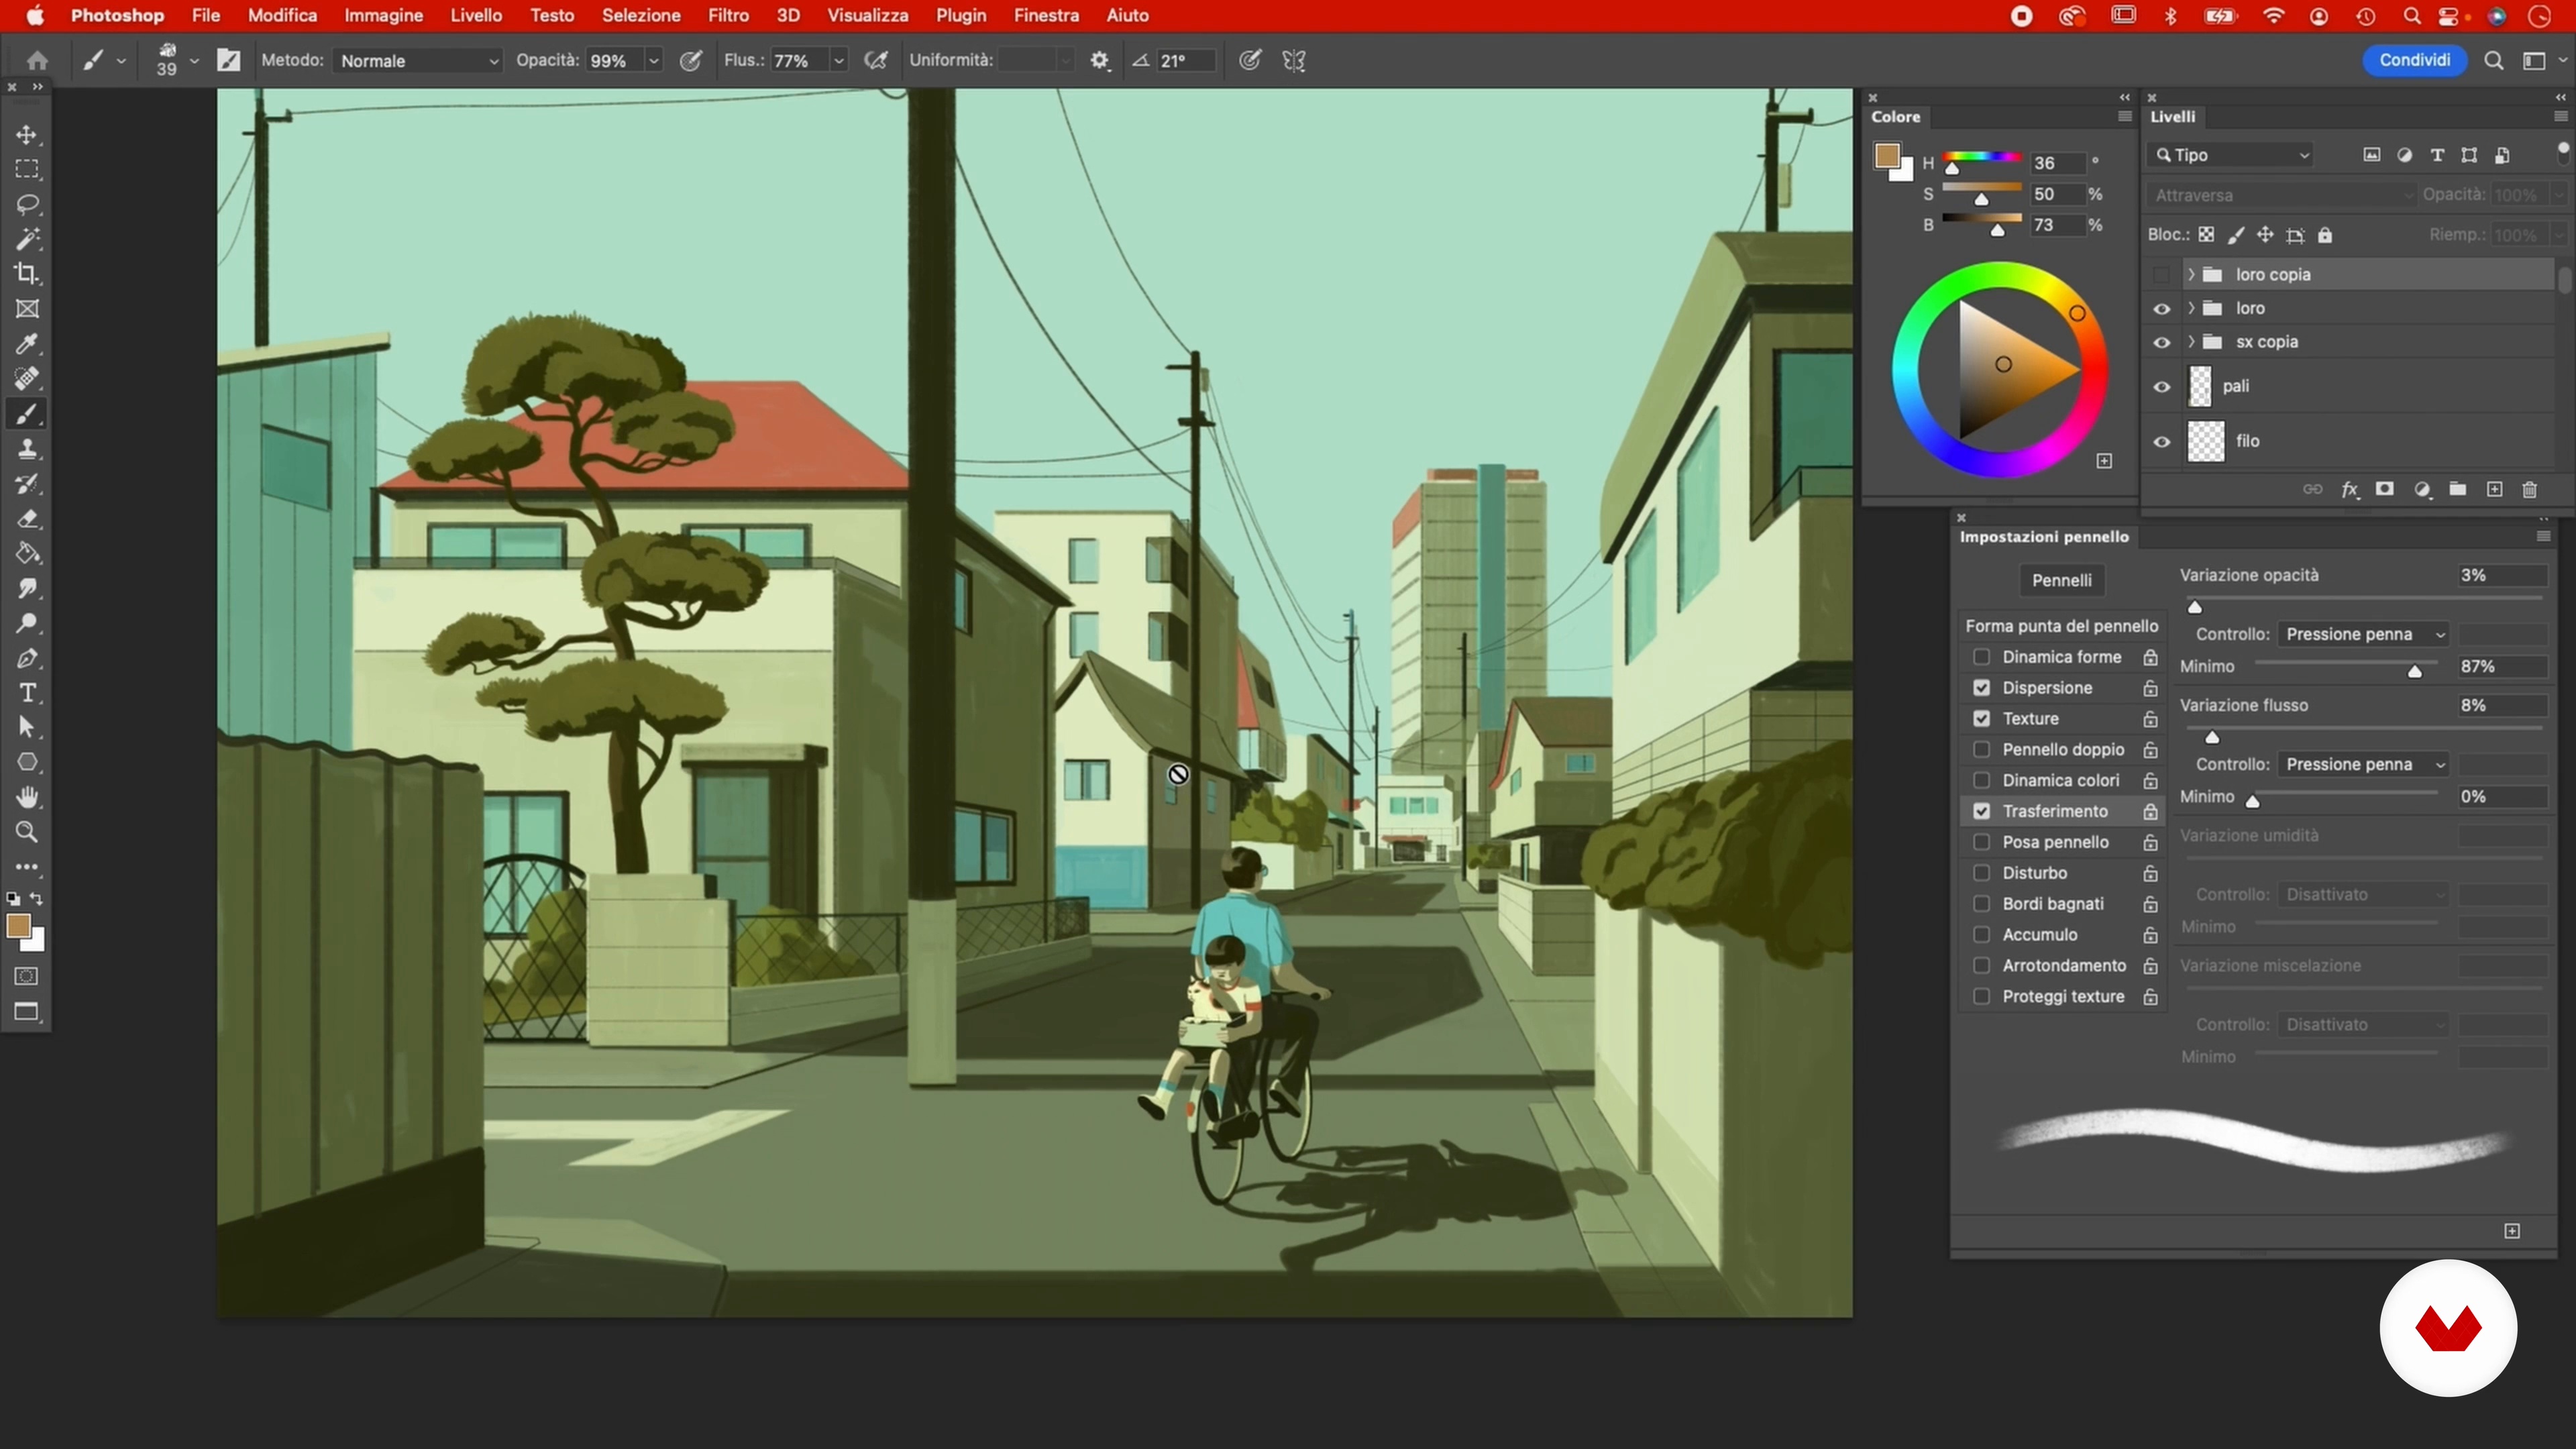Open the Metodo blend mode dropdown
This screenshot has width=2576, height=1449.
418,61
